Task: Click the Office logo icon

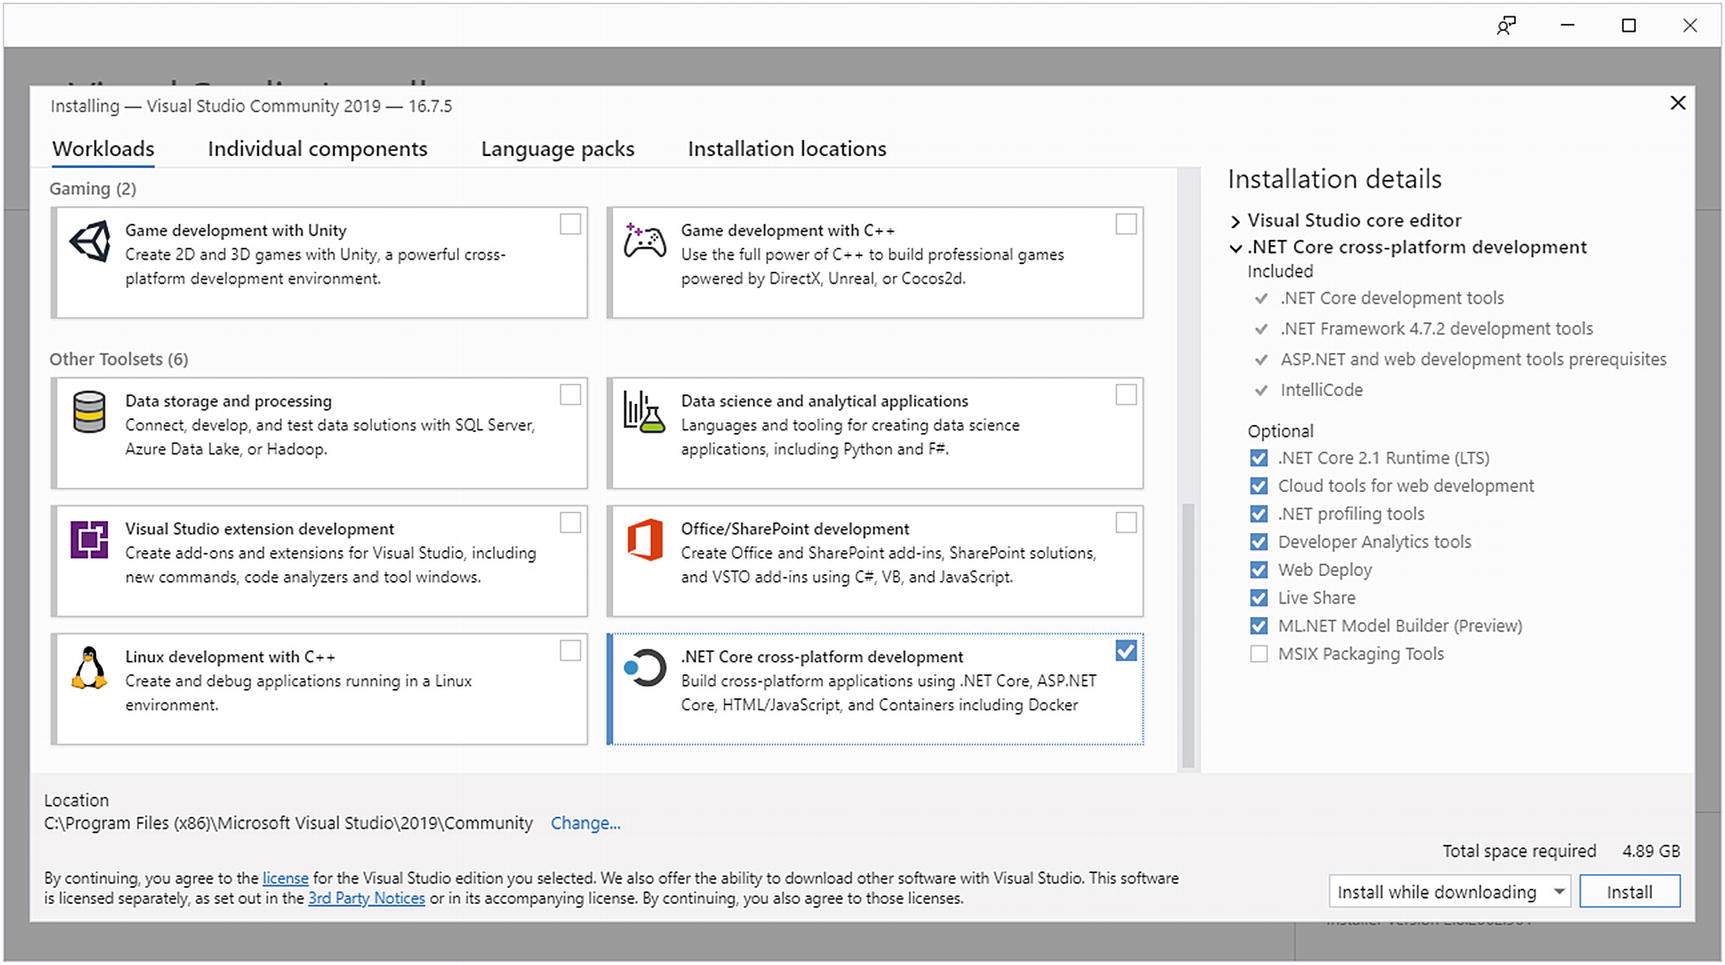Action: pos(645,540)
